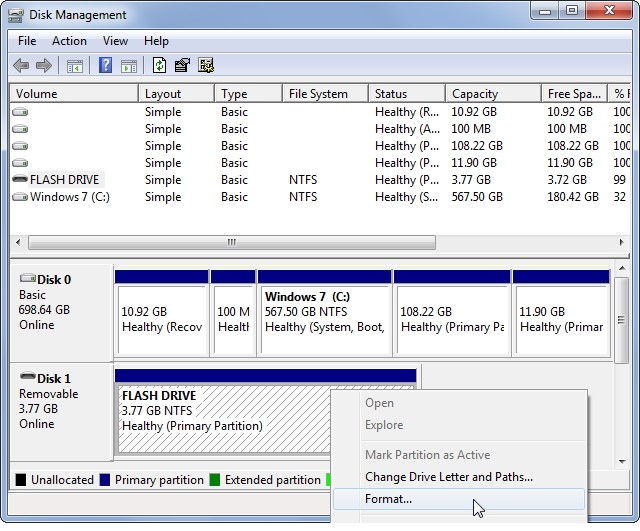Viewport: 640px width, 531px height.
Task: Sort by the Status column header
Action: coord(407,94)
